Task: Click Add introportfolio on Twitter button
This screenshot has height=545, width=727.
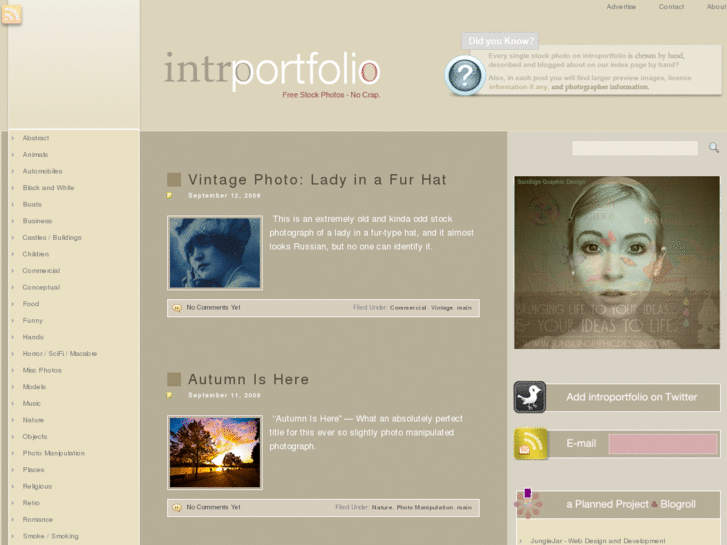Action: click(x=631, y=397)
